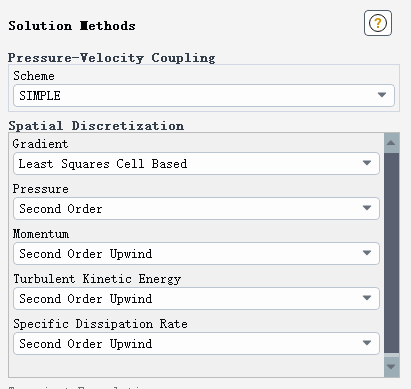Open the Pressure Second Order dropdown
The height and width of the screenshot is (389, 411).
[x=196, y=208]
